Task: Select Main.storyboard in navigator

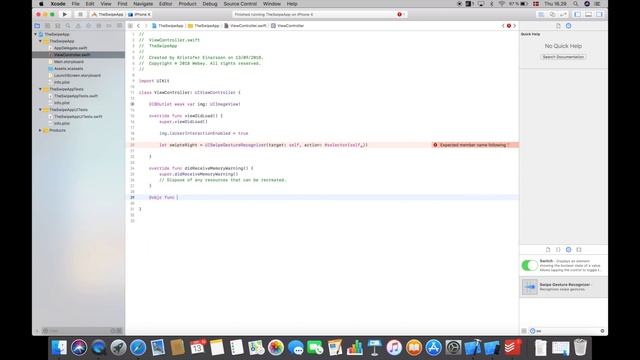Action: point(69,62)
